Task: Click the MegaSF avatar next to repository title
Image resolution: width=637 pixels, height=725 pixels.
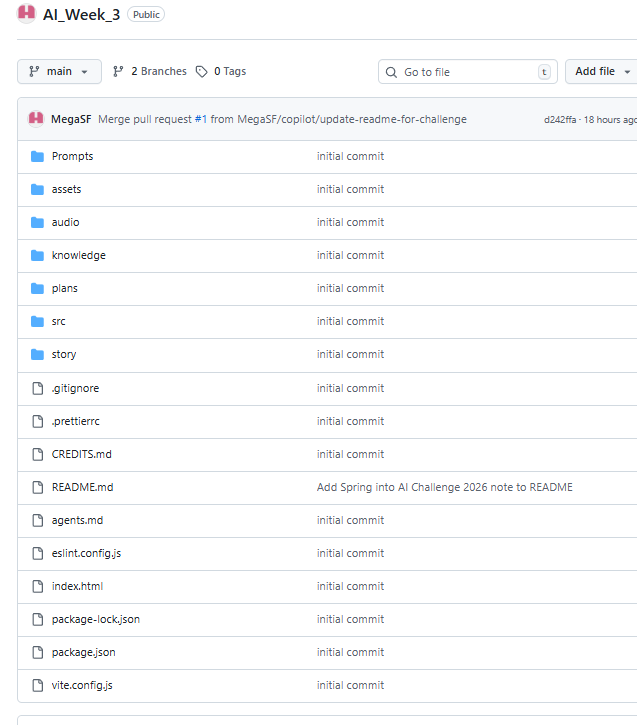Action: (26, 13)
